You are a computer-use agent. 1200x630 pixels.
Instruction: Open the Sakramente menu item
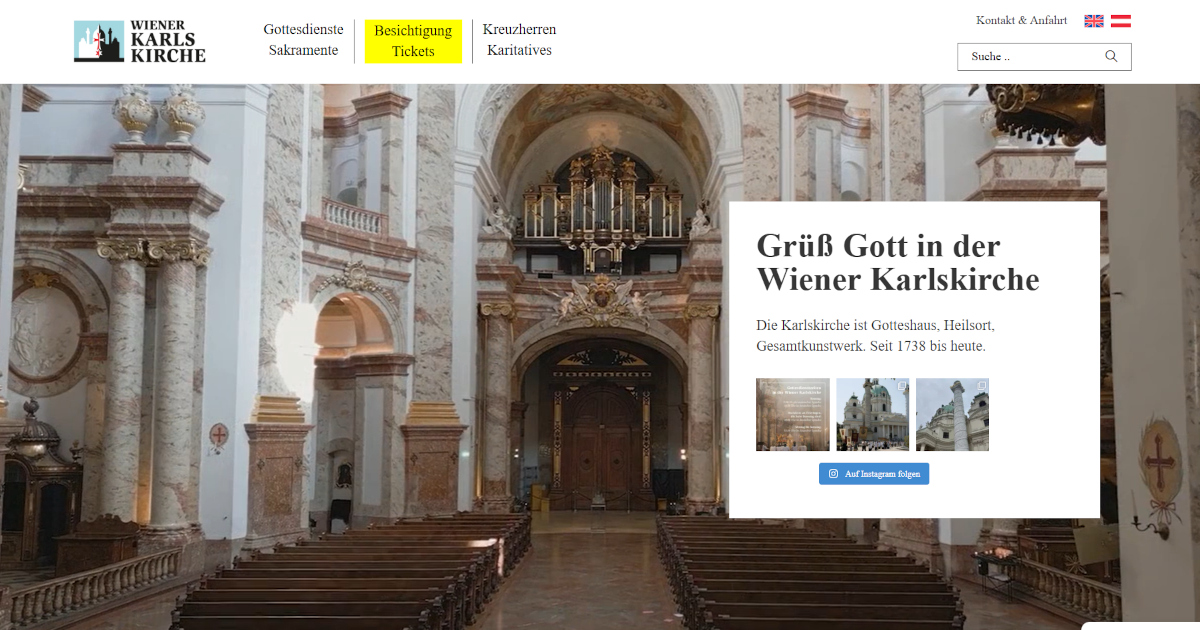coord(303,51)
